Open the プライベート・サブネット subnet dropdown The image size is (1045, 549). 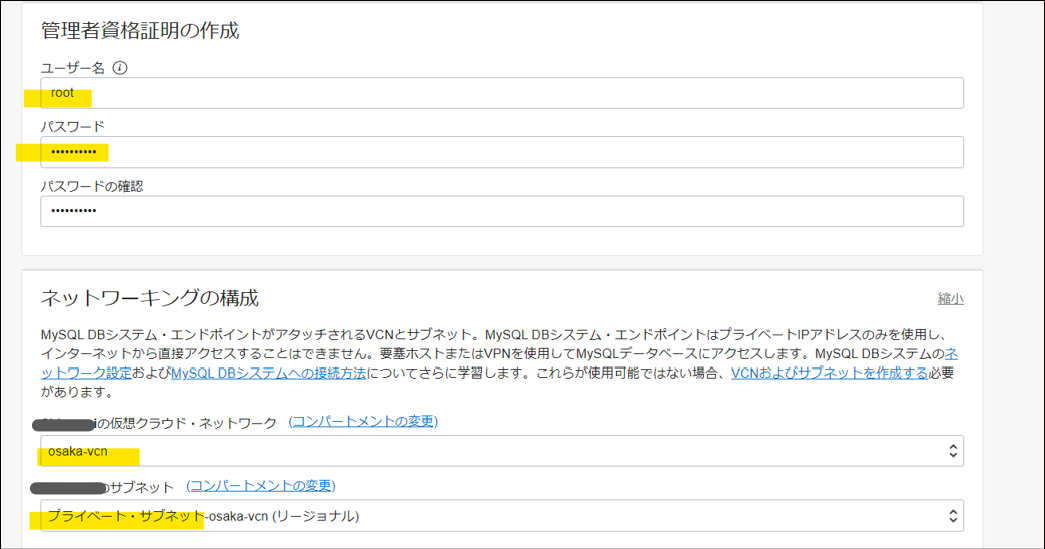pos(502,516)
